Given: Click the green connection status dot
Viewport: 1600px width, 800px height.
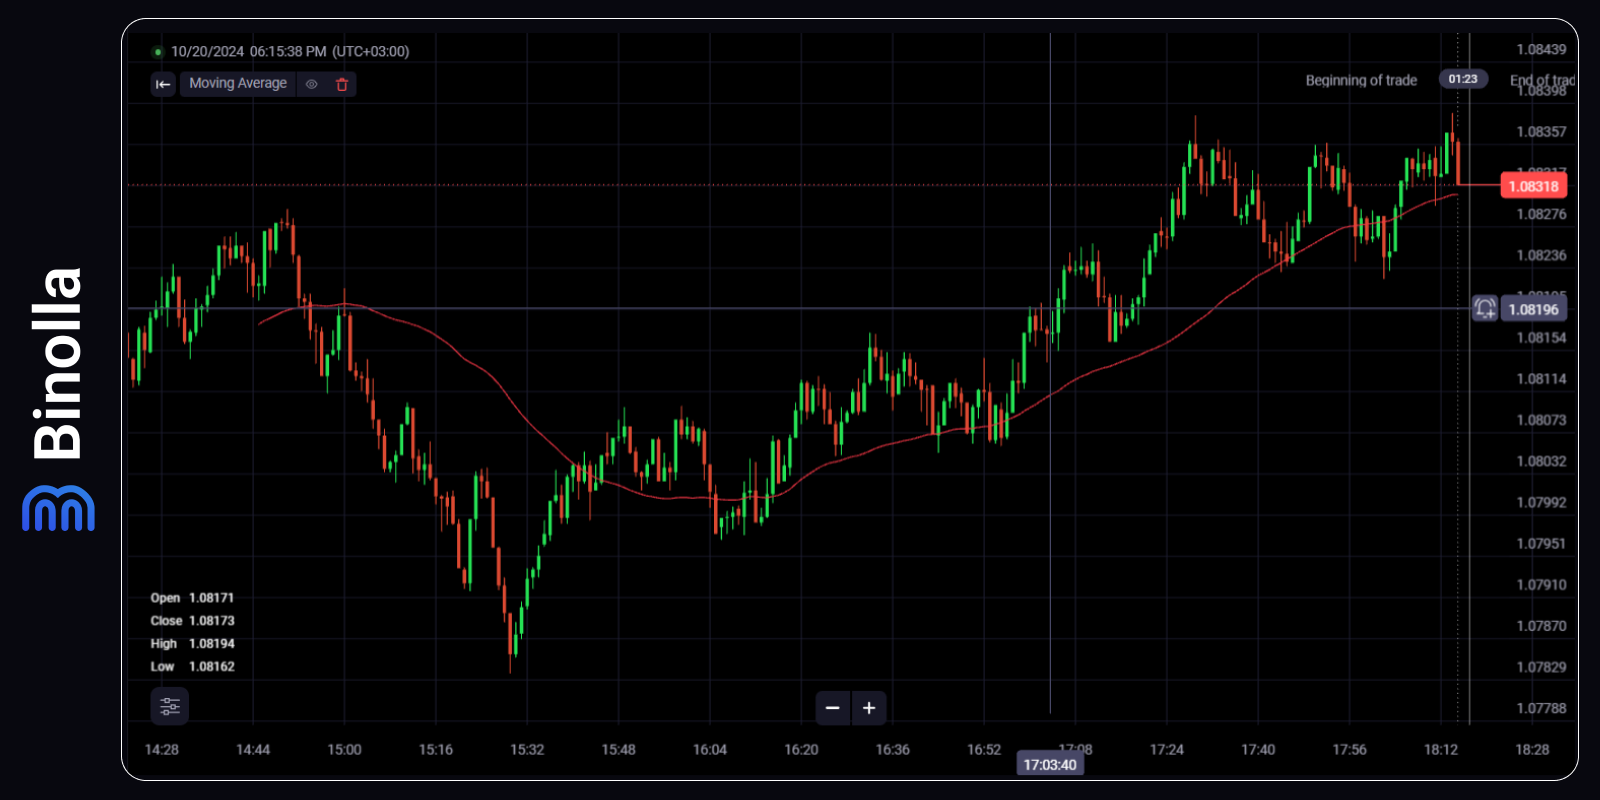Looking at the screenshot, I should point(158,52).
